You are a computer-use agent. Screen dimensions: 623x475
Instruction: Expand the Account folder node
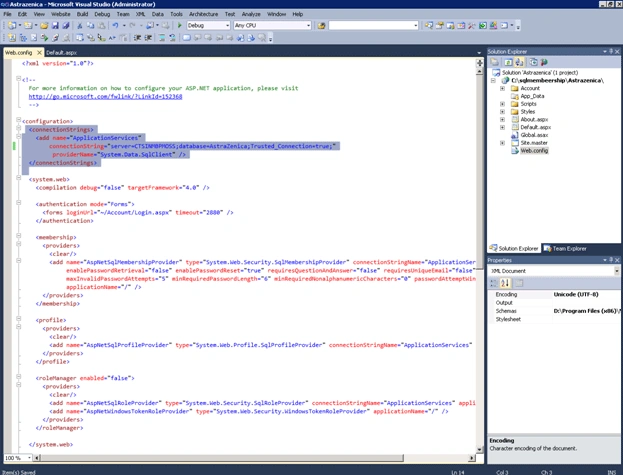(502, 88)
